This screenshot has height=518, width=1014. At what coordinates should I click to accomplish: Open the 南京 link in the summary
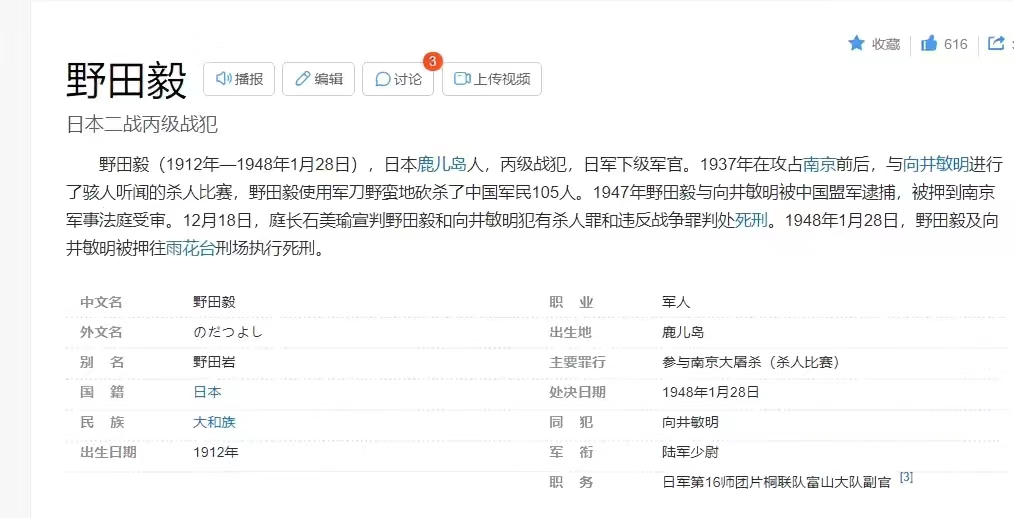coord(819,164)
